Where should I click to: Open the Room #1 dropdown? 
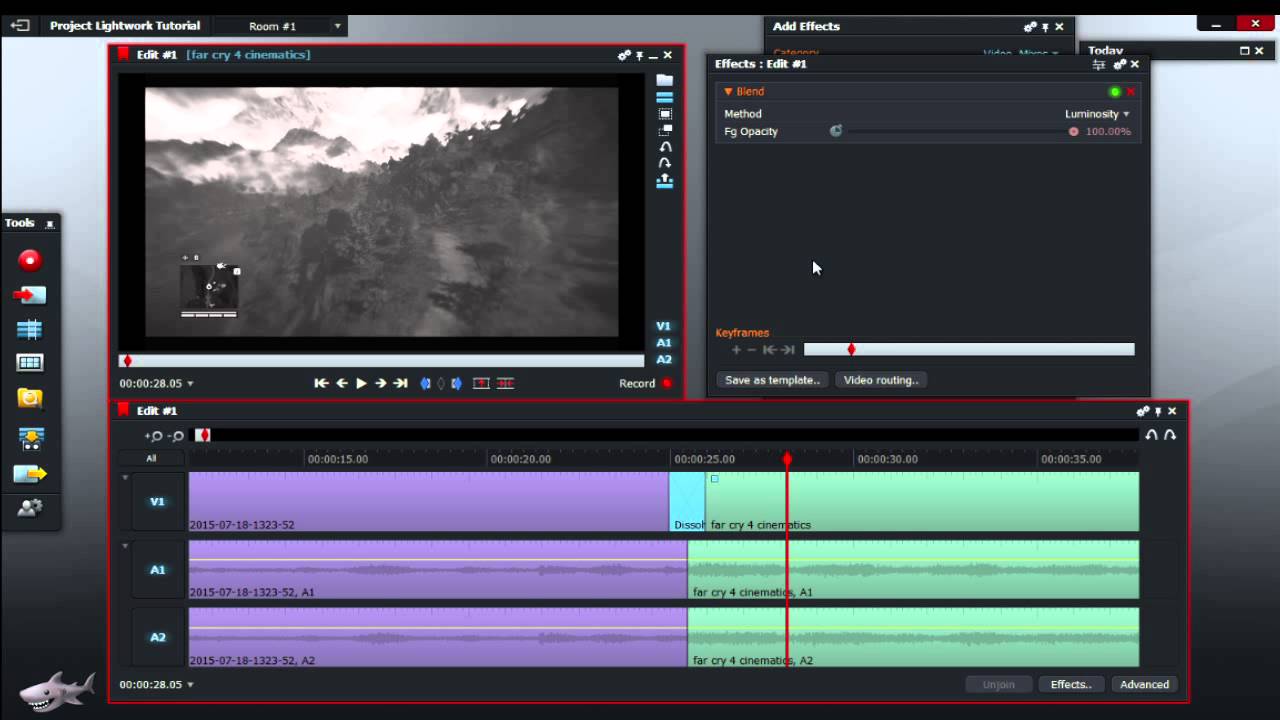pyautogui.click(x=337, y=26)
